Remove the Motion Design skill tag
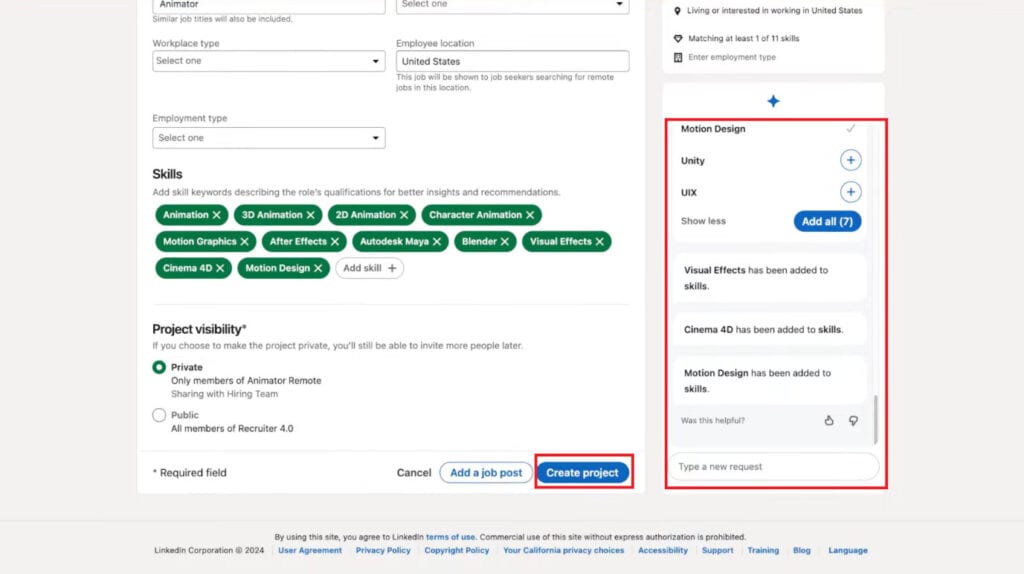The width and height of the screenshot is (1024, 574). click(318, 268)
